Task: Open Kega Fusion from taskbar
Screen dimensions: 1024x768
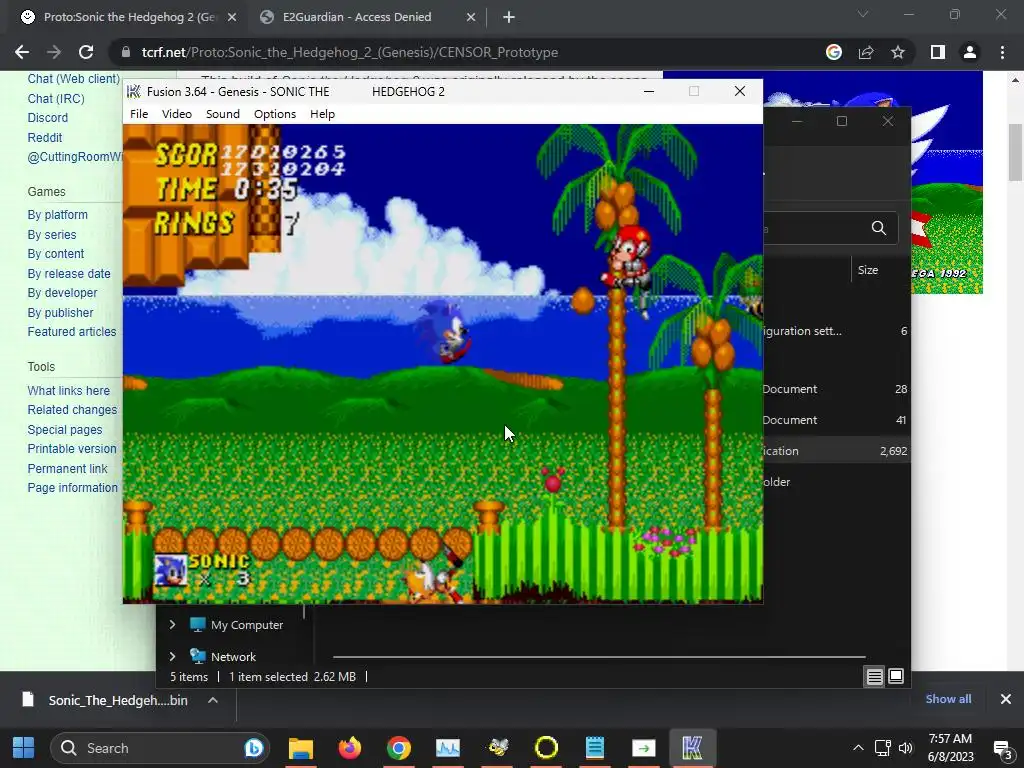Action: pos(692,748)
